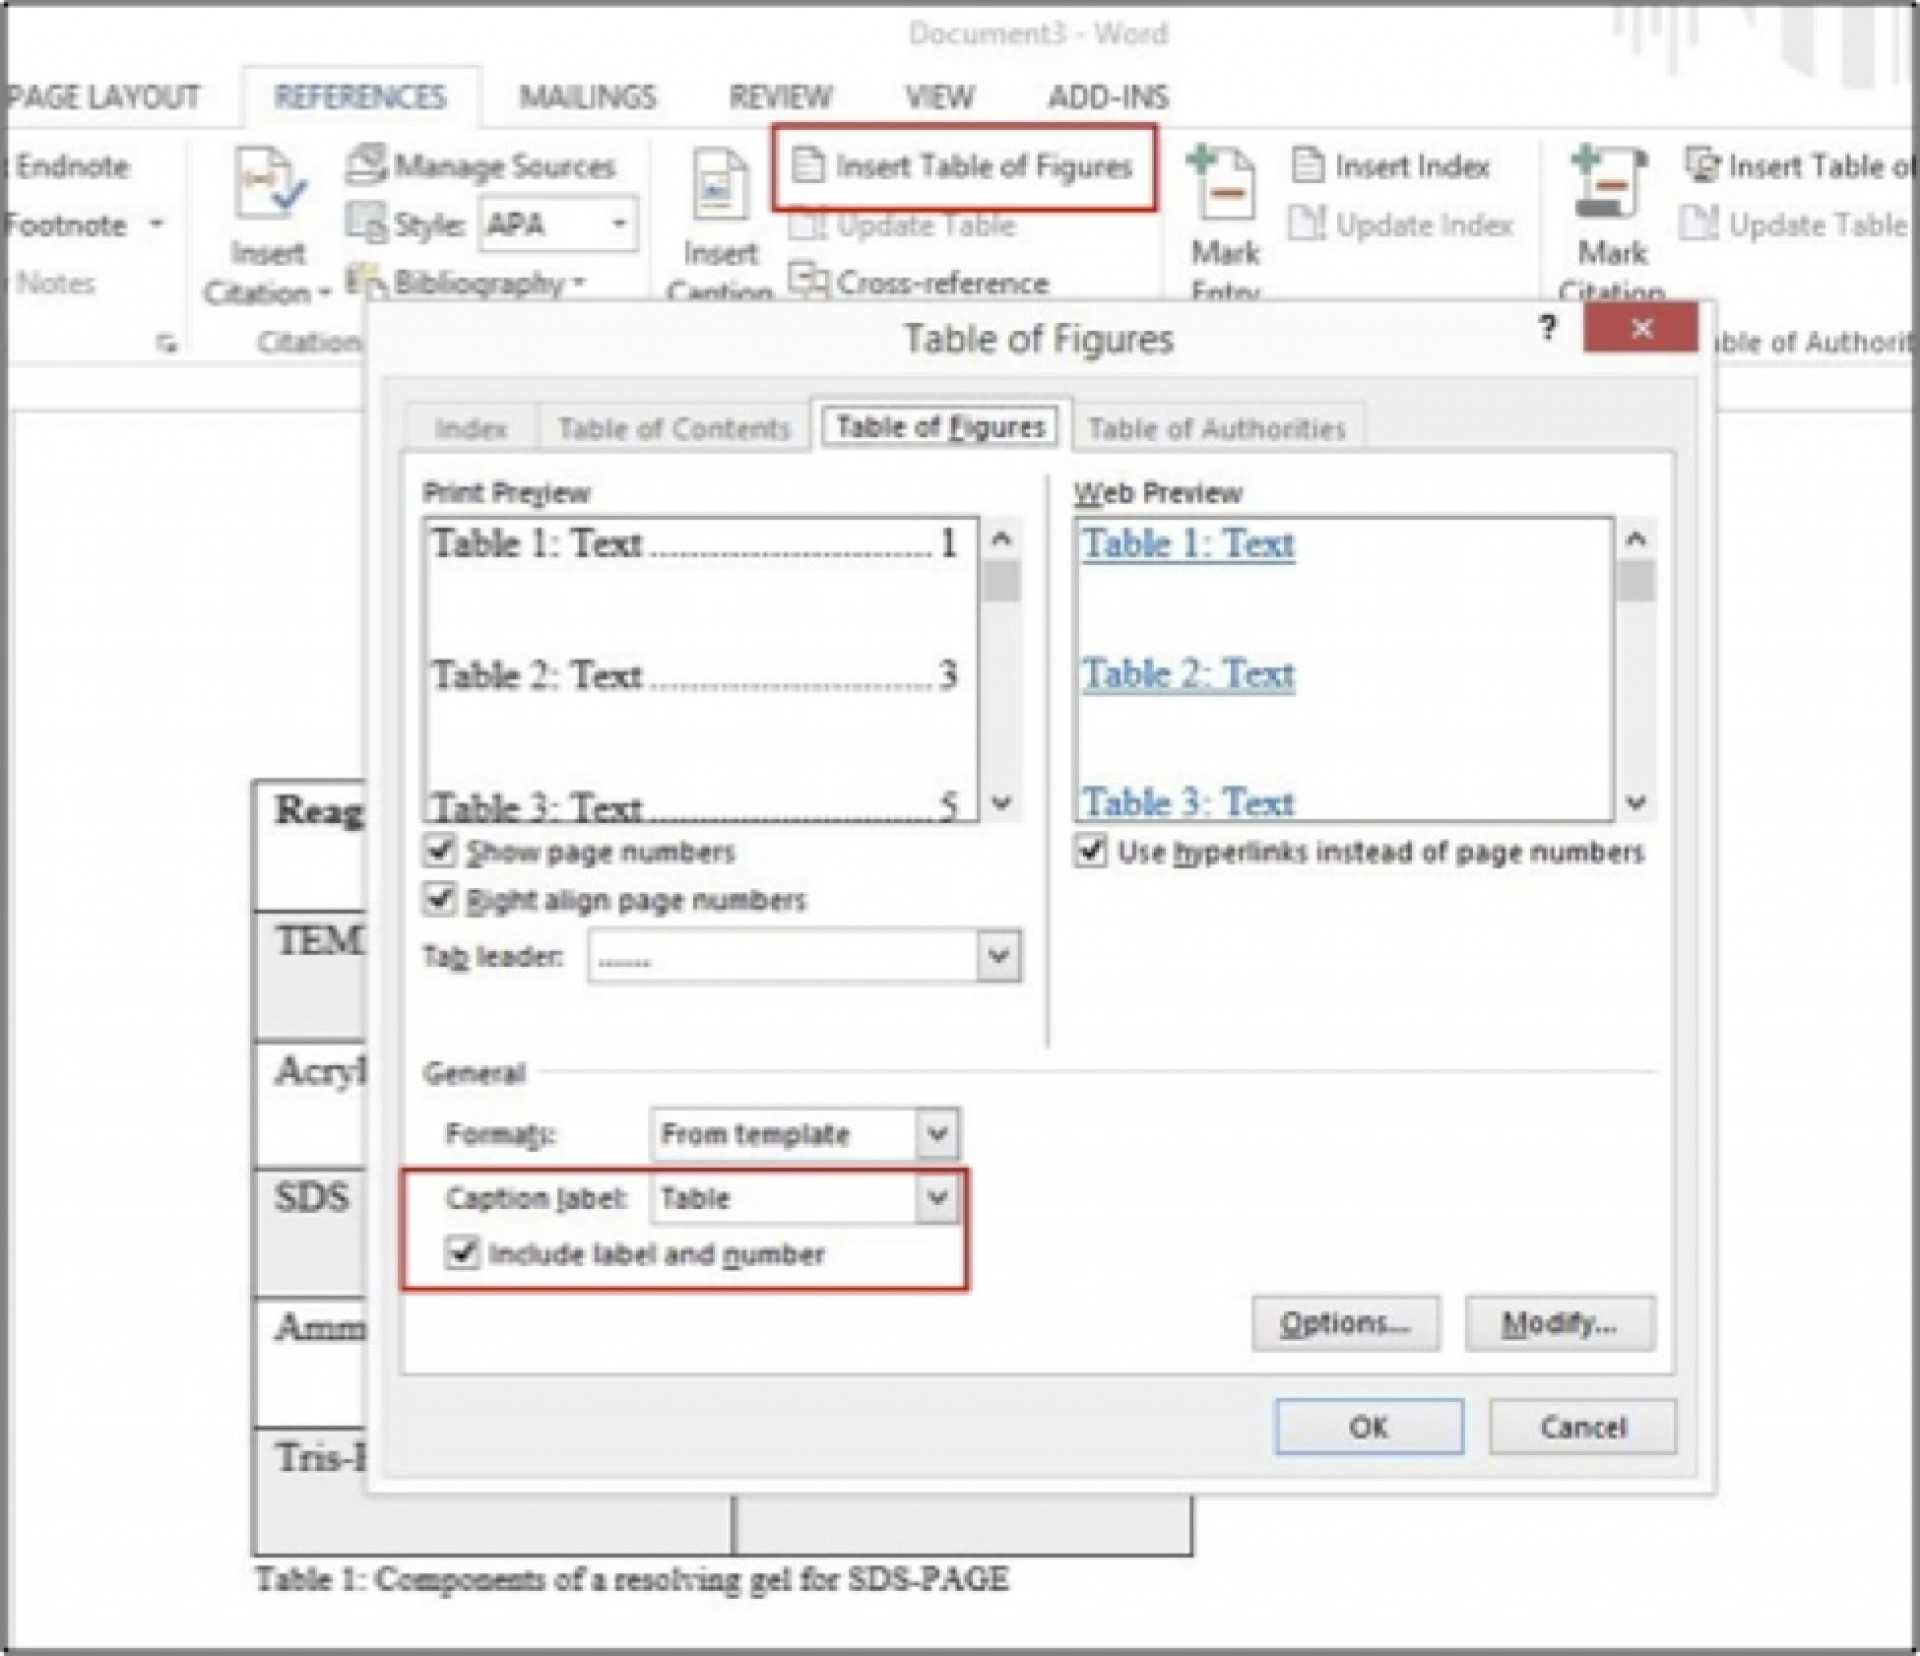Click the Footnote command in the ribbon
The height and width of the screenshot is (1656, 1920).
click(66, 225)
